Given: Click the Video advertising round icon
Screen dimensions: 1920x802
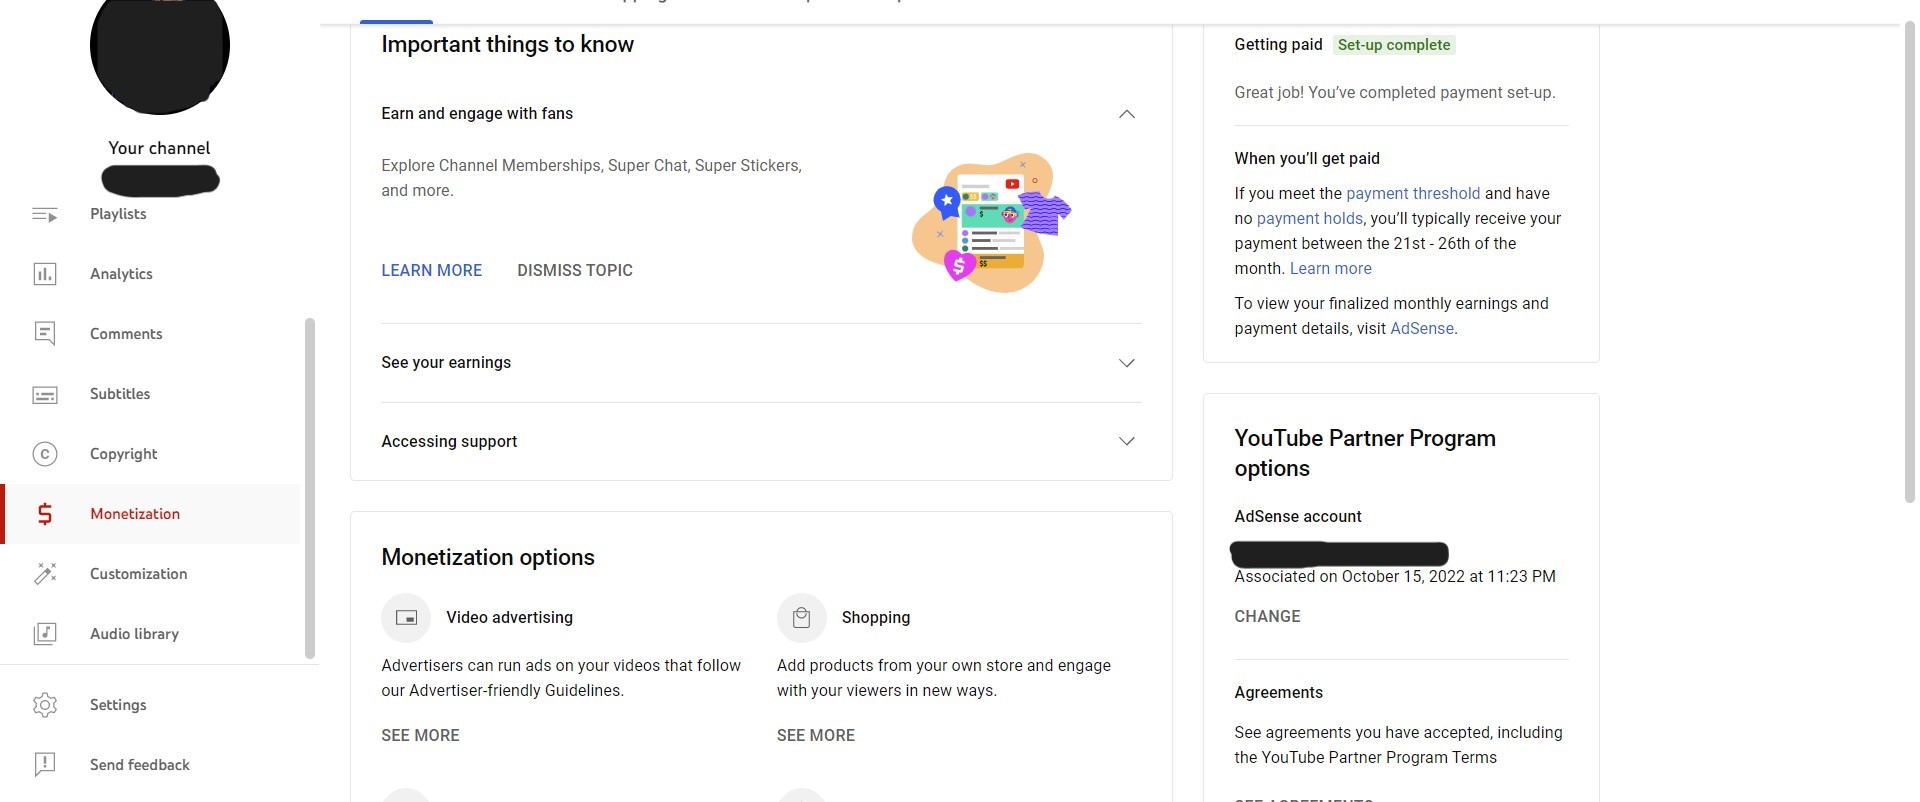Looking at the screenshot, I should pyautogui.click(x=406, y=618).
